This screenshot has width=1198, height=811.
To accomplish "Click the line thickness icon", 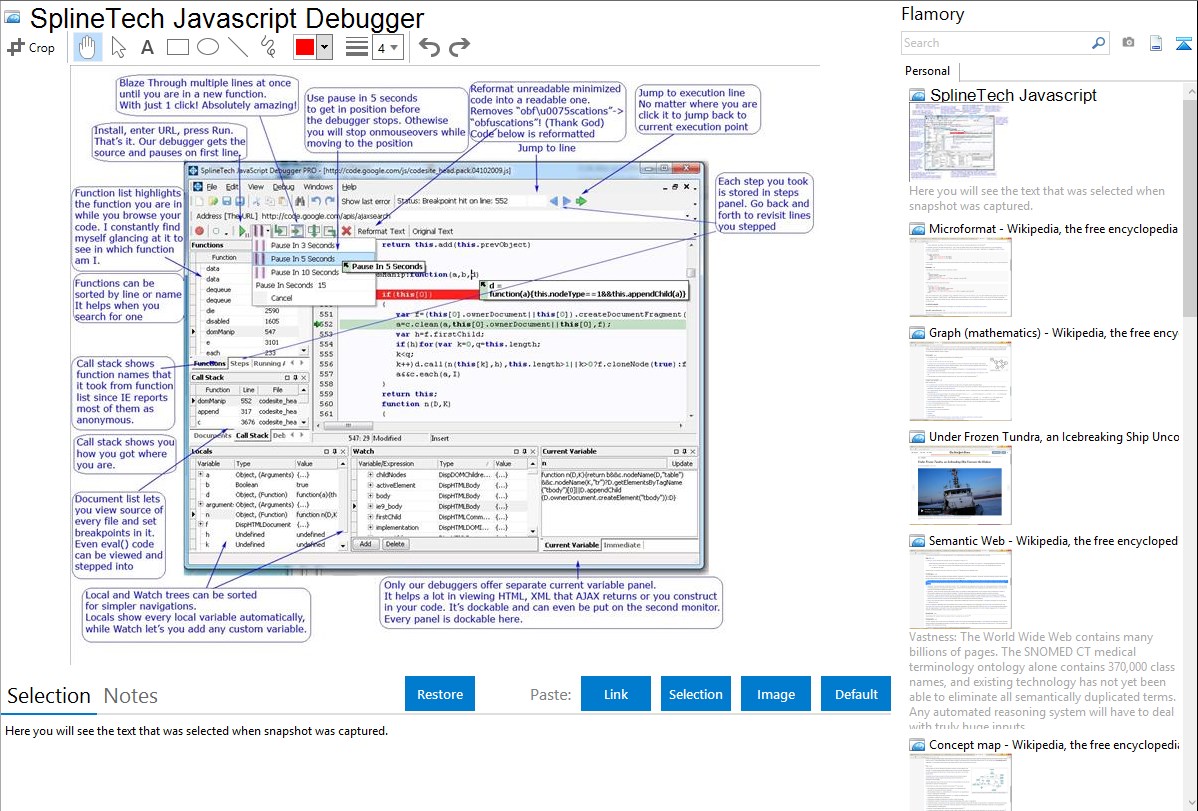I will [357, 47].
